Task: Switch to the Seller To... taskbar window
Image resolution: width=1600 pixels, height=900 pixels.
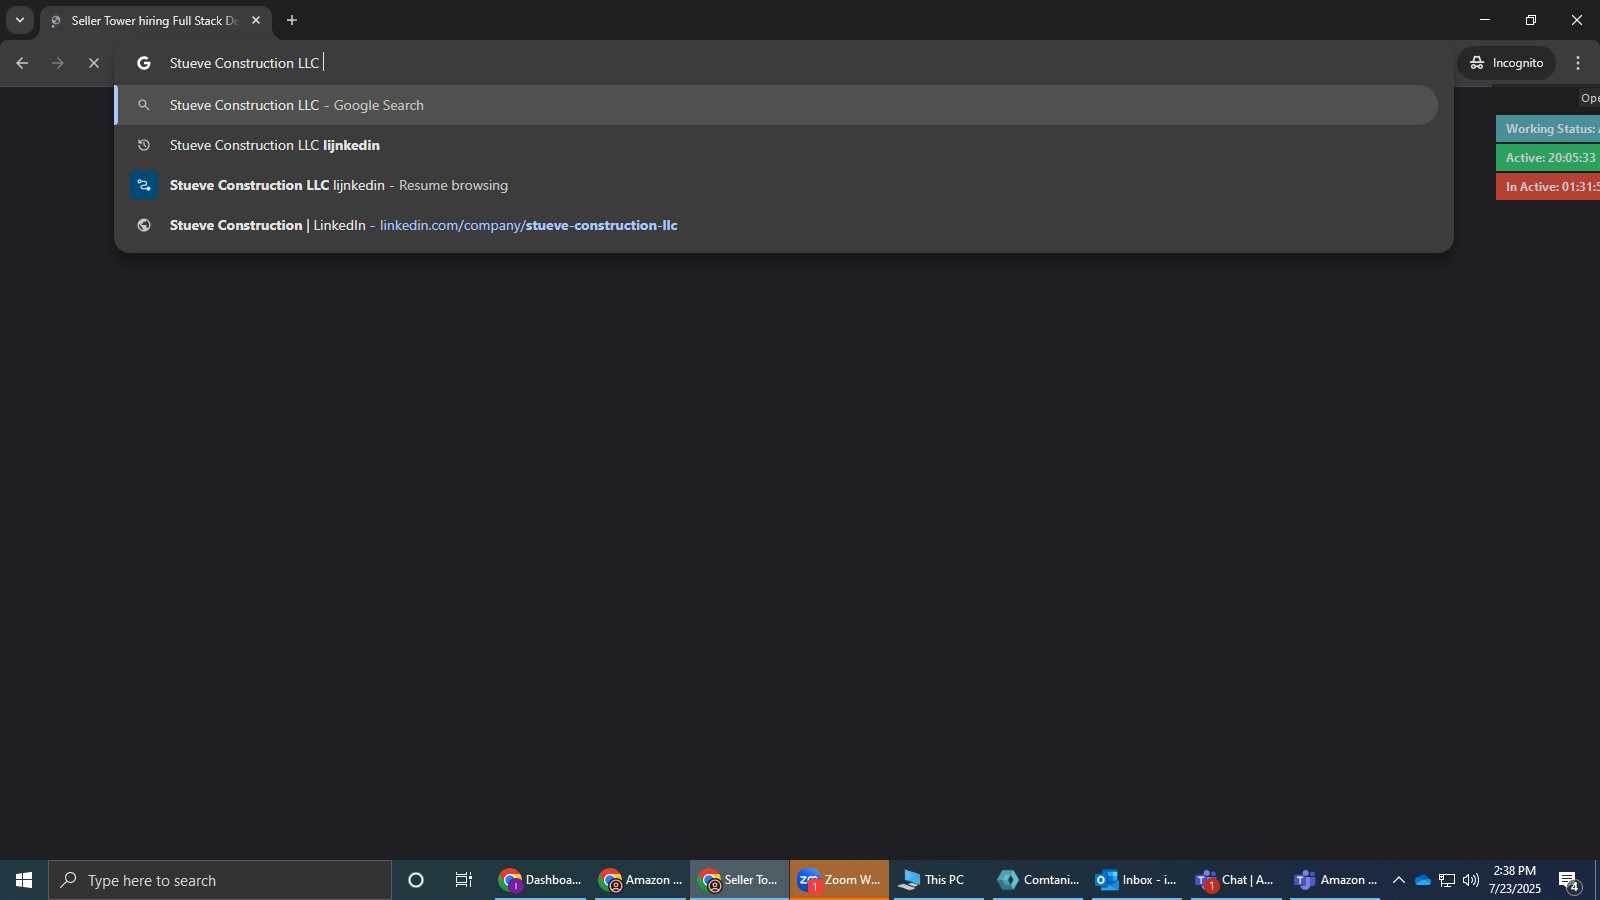Action: pyautogui.click(x=739, y=880)
